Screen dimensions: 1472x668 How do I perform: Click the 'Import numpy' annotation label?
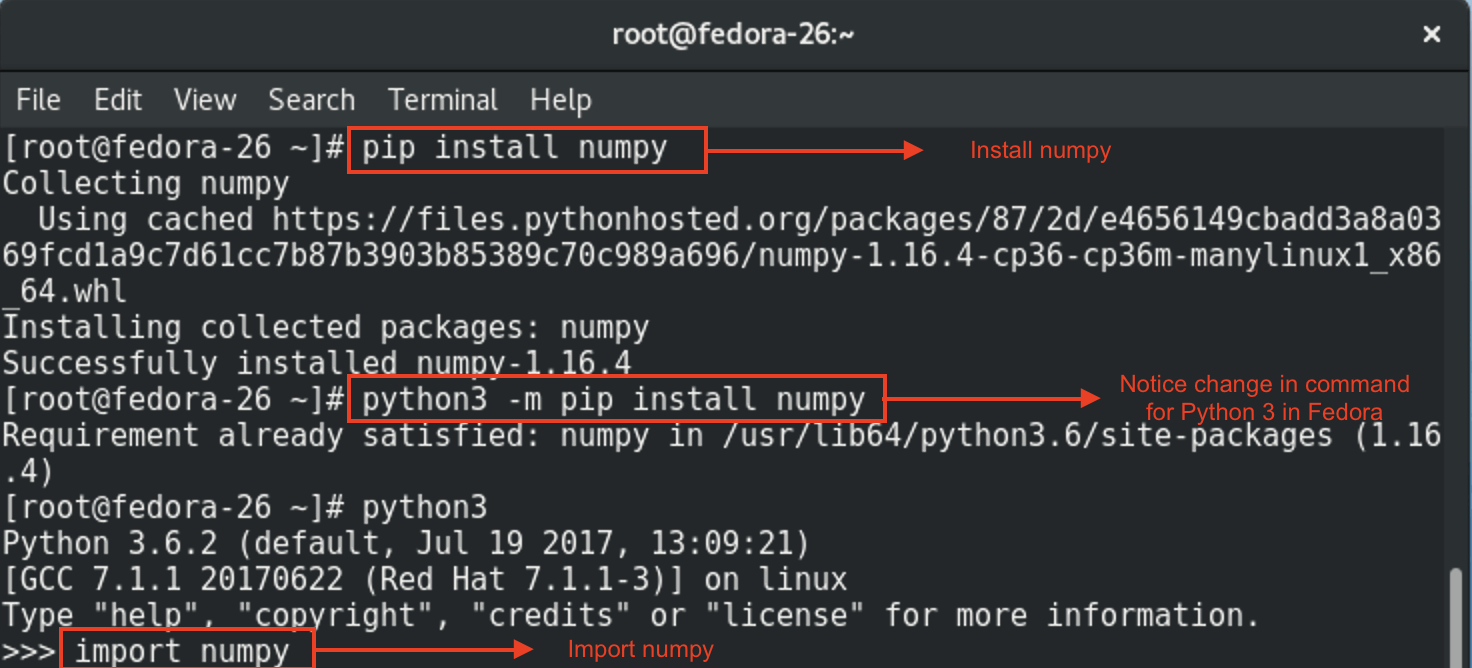point(640,649)
